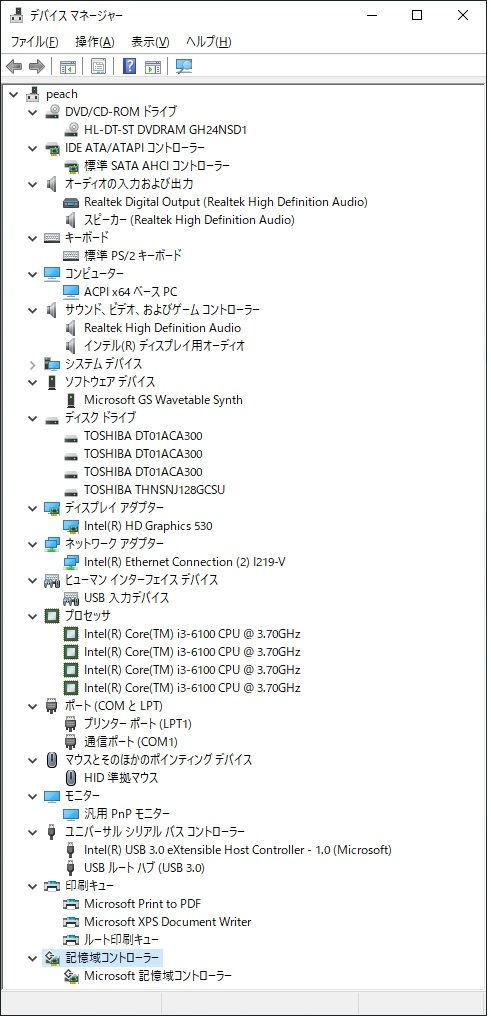Image resolution: width=491 pixels, height=1016 pixels.
Task: Open the ヘルプ(H) menu
Action: [x=209, y=42]
